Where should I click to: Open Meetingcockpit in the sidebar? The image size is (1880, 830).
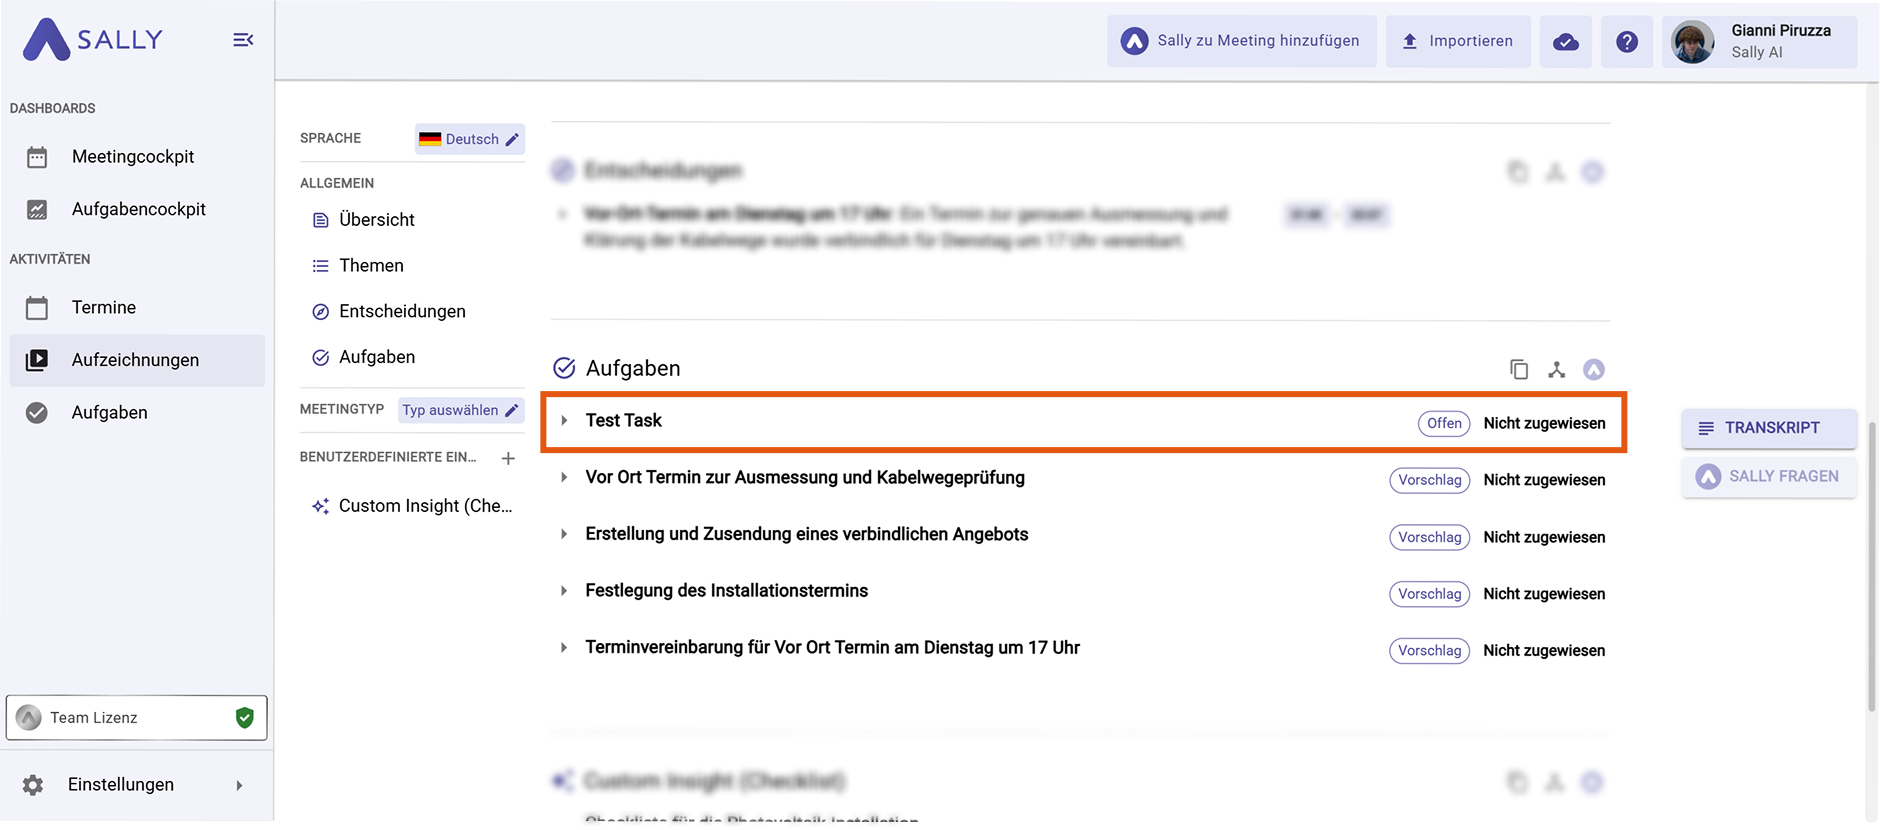[133, 157]
